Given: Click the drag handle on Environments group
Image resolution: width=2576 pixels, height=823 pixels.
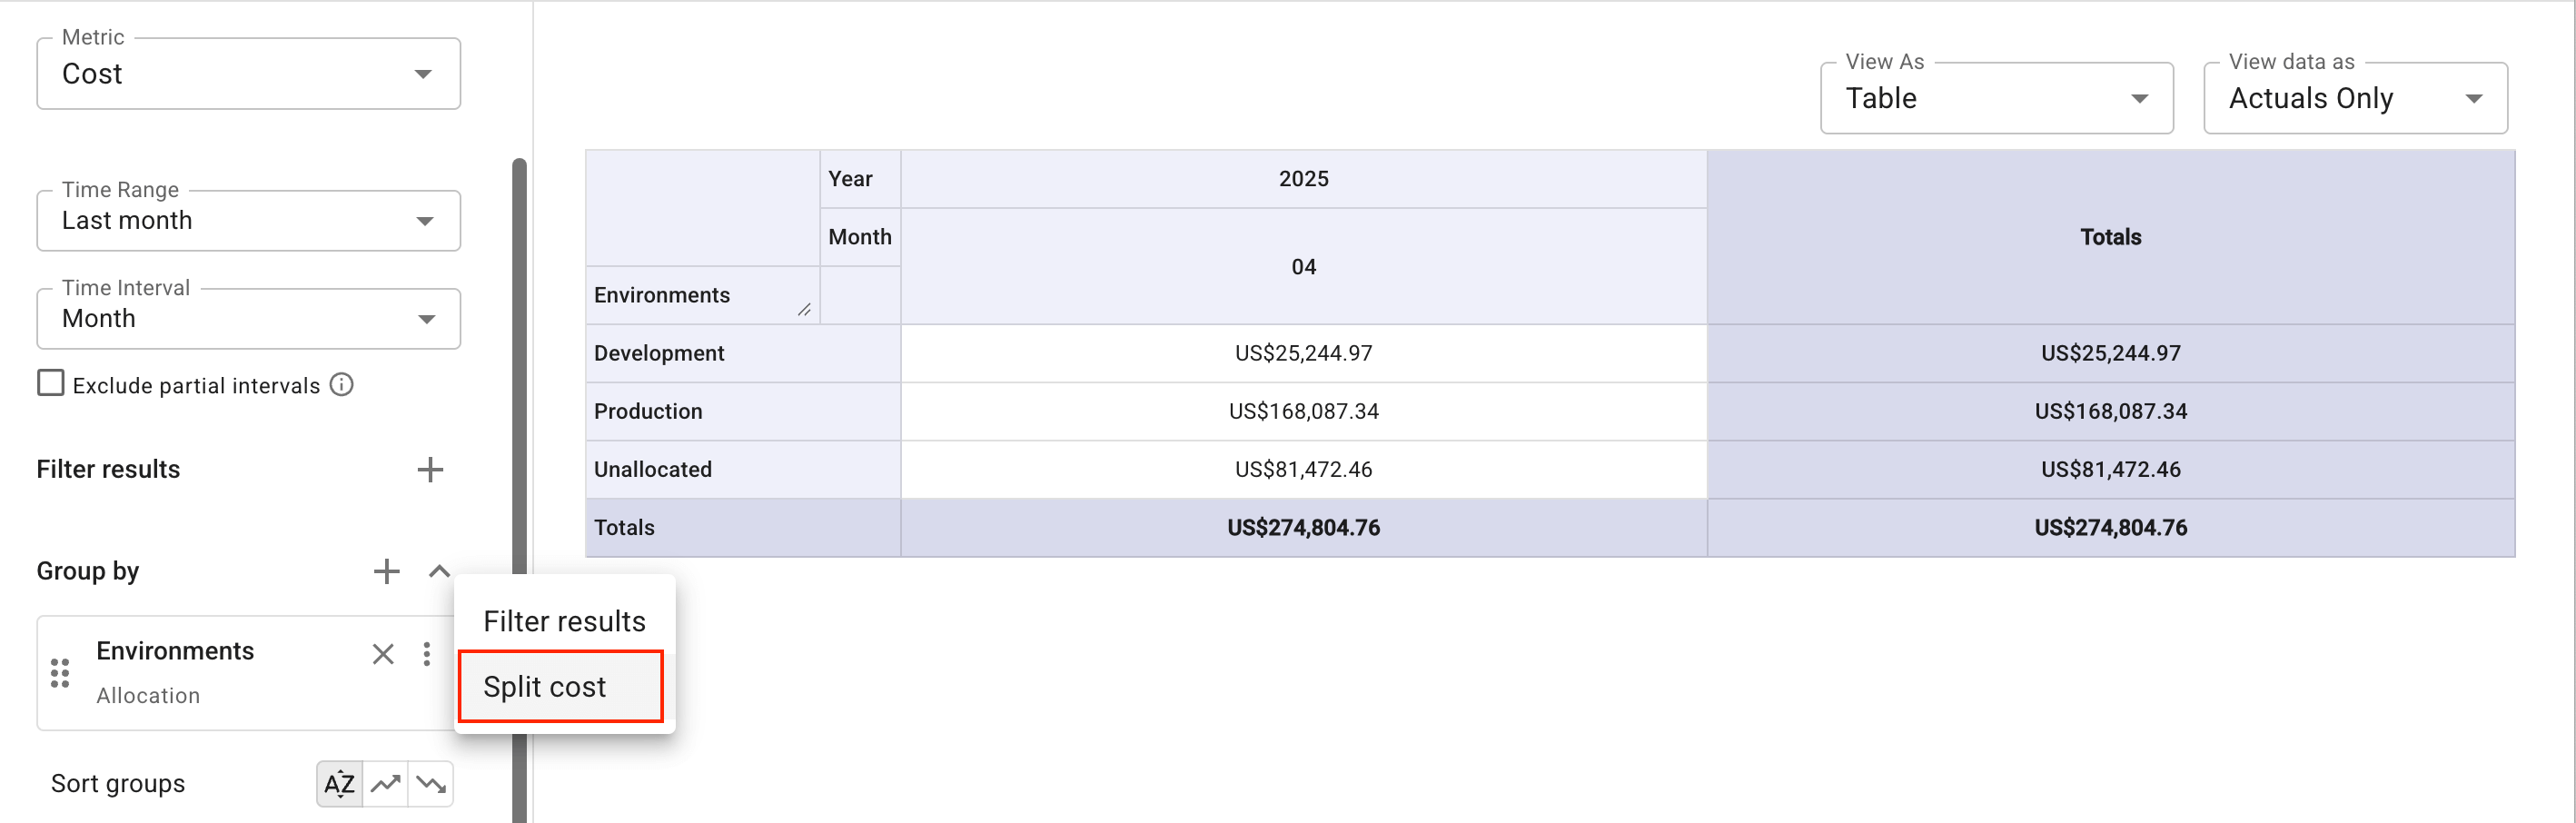Looking at the screenshot, I should [59, 672].
